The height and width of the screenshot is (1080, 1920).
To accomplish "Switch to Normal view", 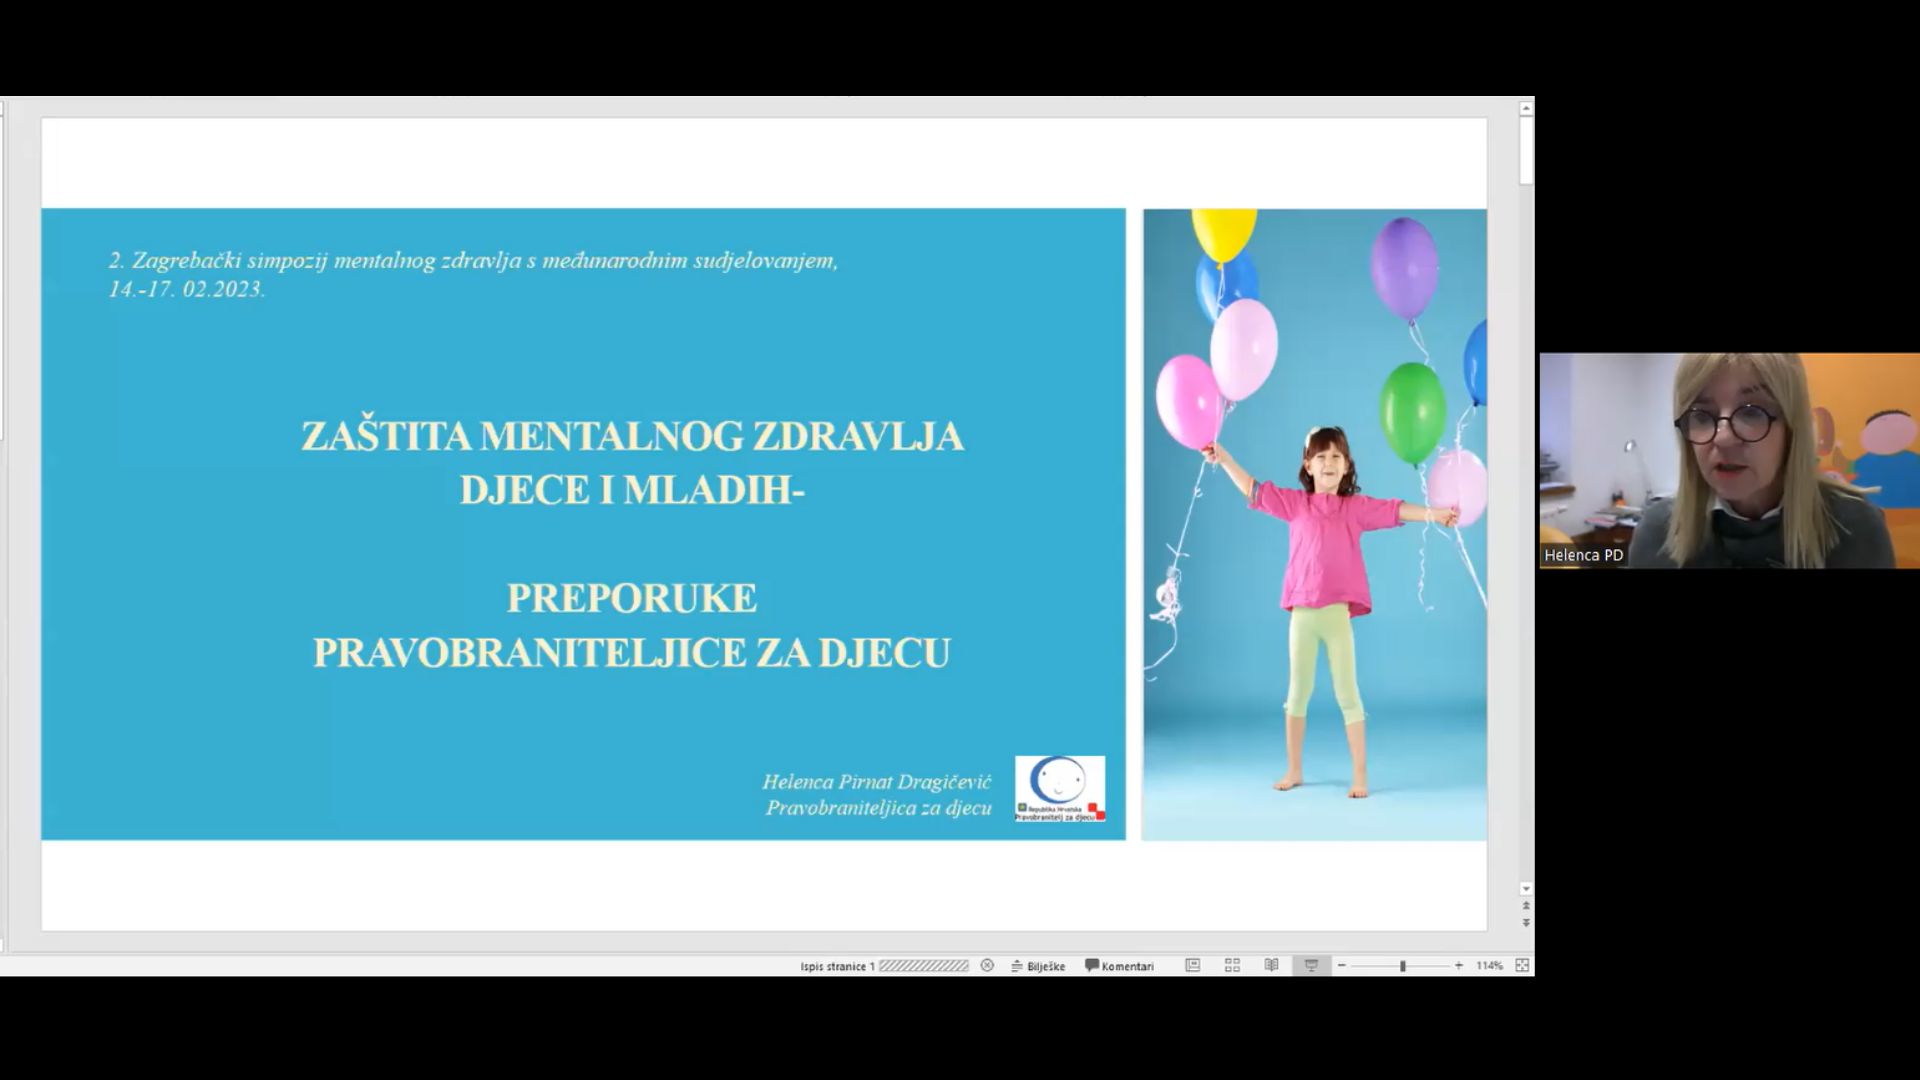I will (1192, 965).
